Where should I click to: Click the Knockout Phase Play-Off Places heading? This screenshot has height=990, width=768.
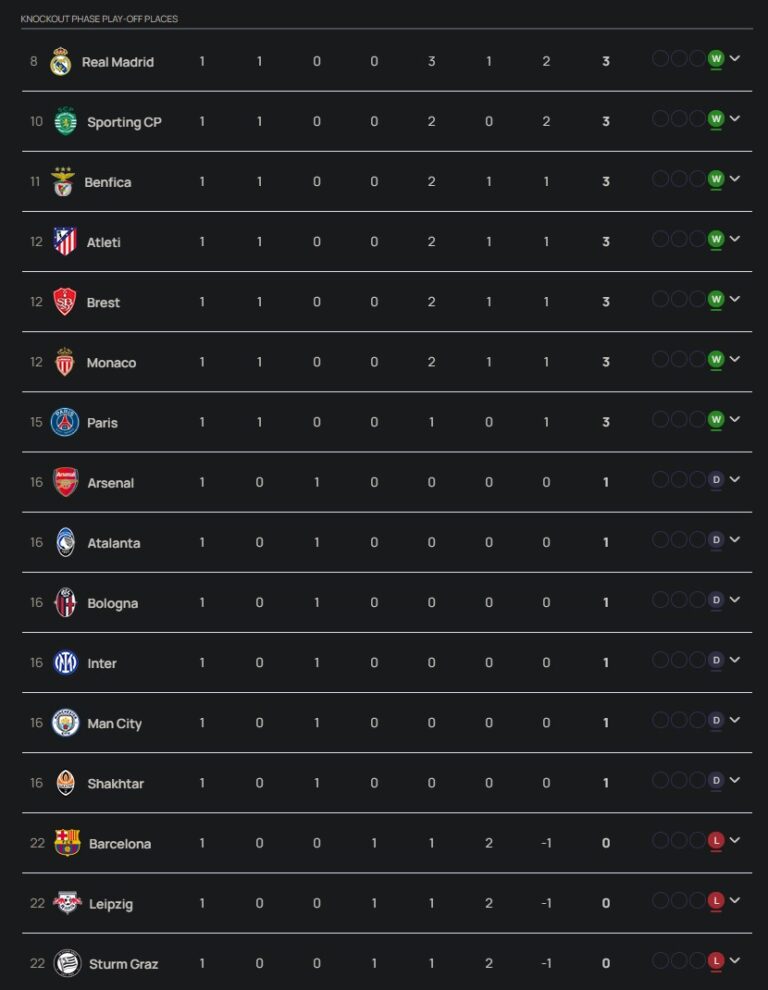point(99,19)
